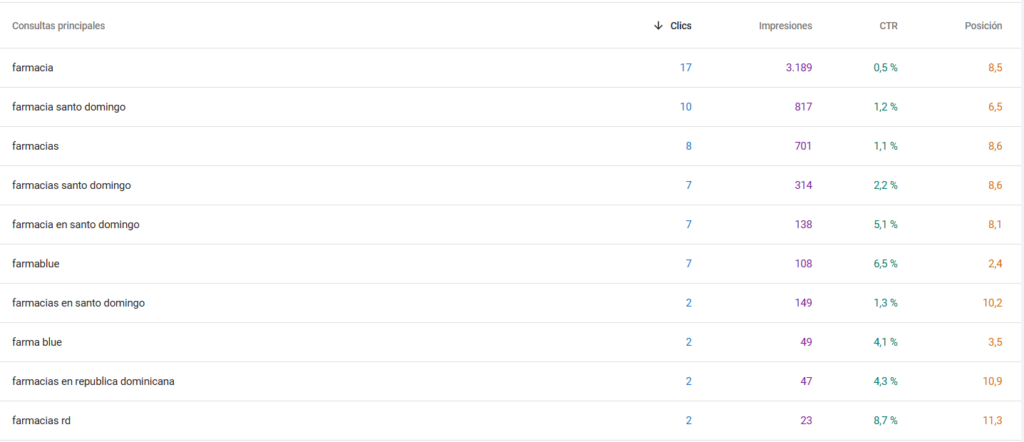Click the 2,4 position value
This screenshot has height=442, width=1024.
pyautogui.click(x=994, y=264)
